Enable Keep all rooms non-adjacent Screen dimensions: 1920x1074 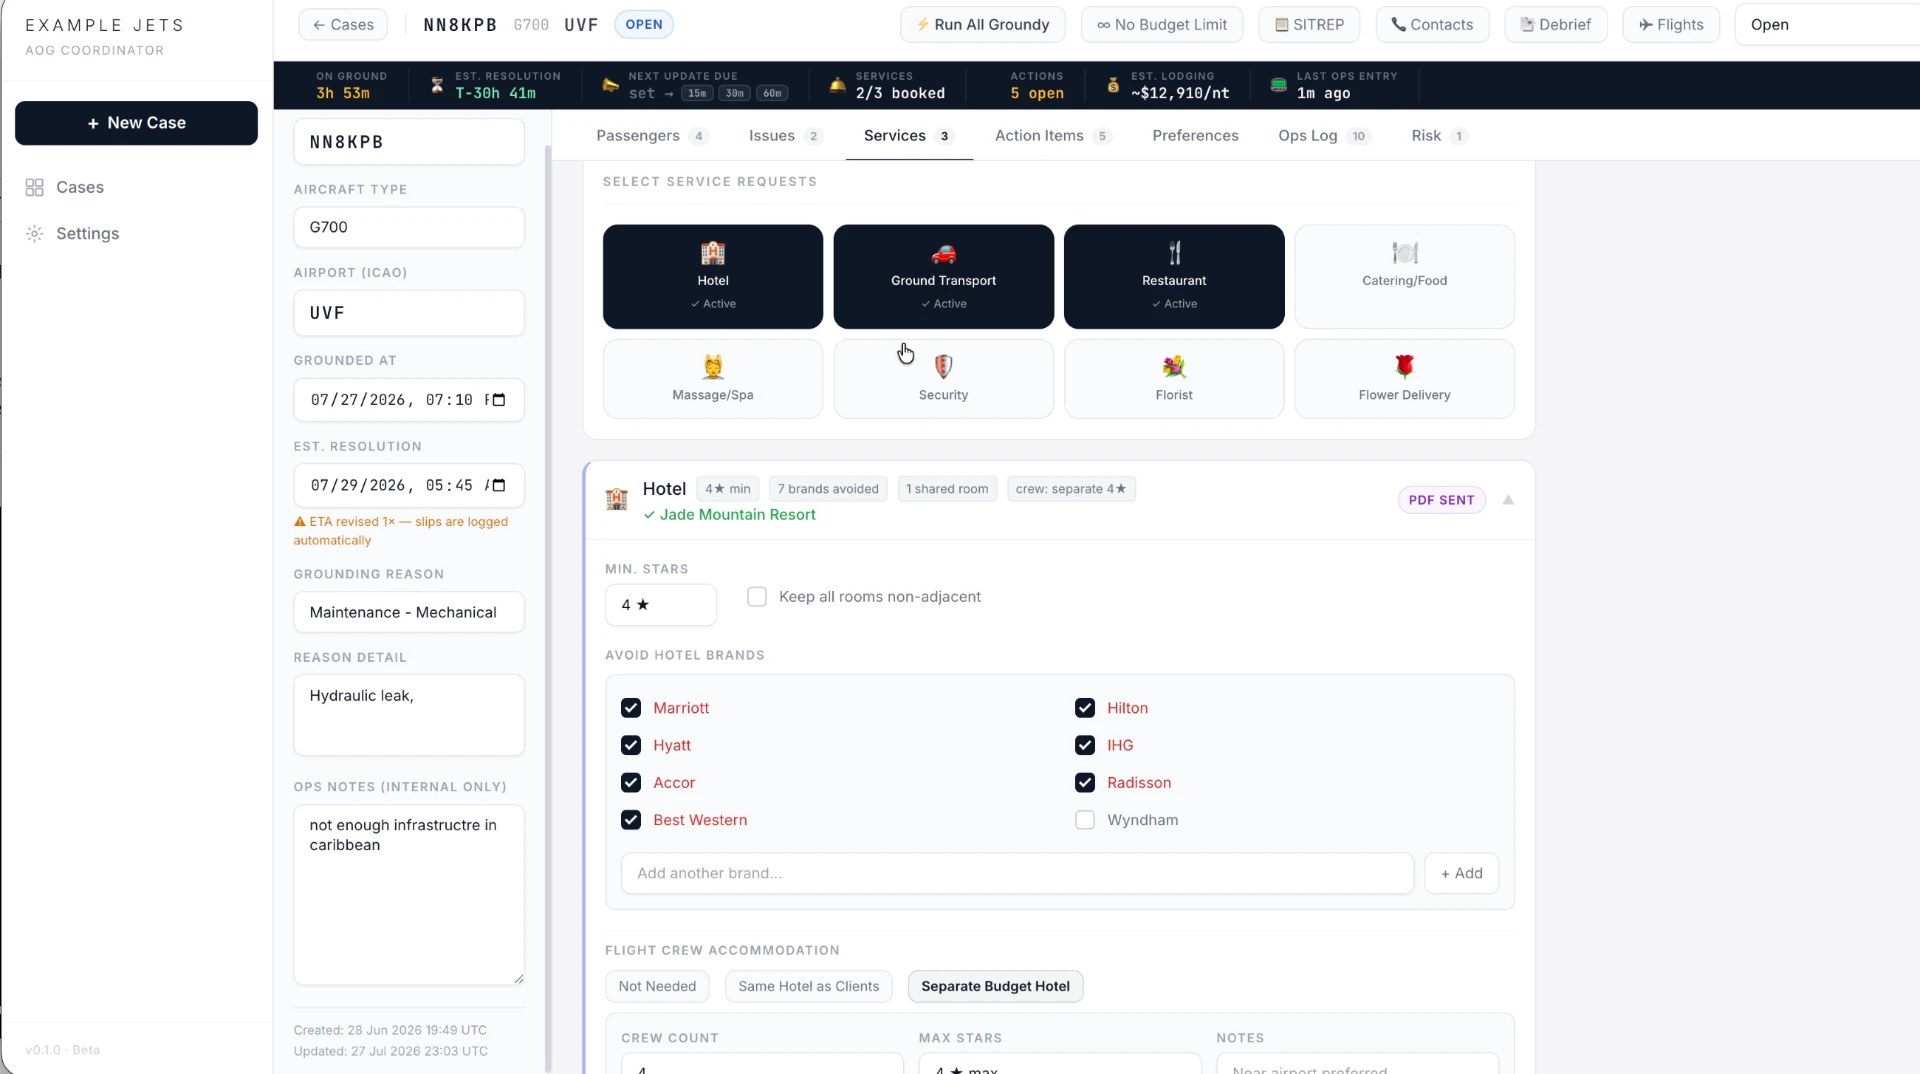point(757,597)
